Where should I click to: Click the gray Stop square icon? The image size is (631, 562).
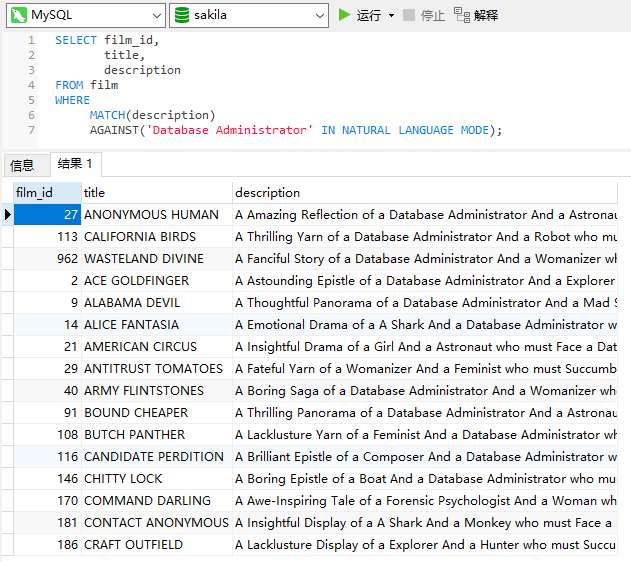[x=409, y=15]
